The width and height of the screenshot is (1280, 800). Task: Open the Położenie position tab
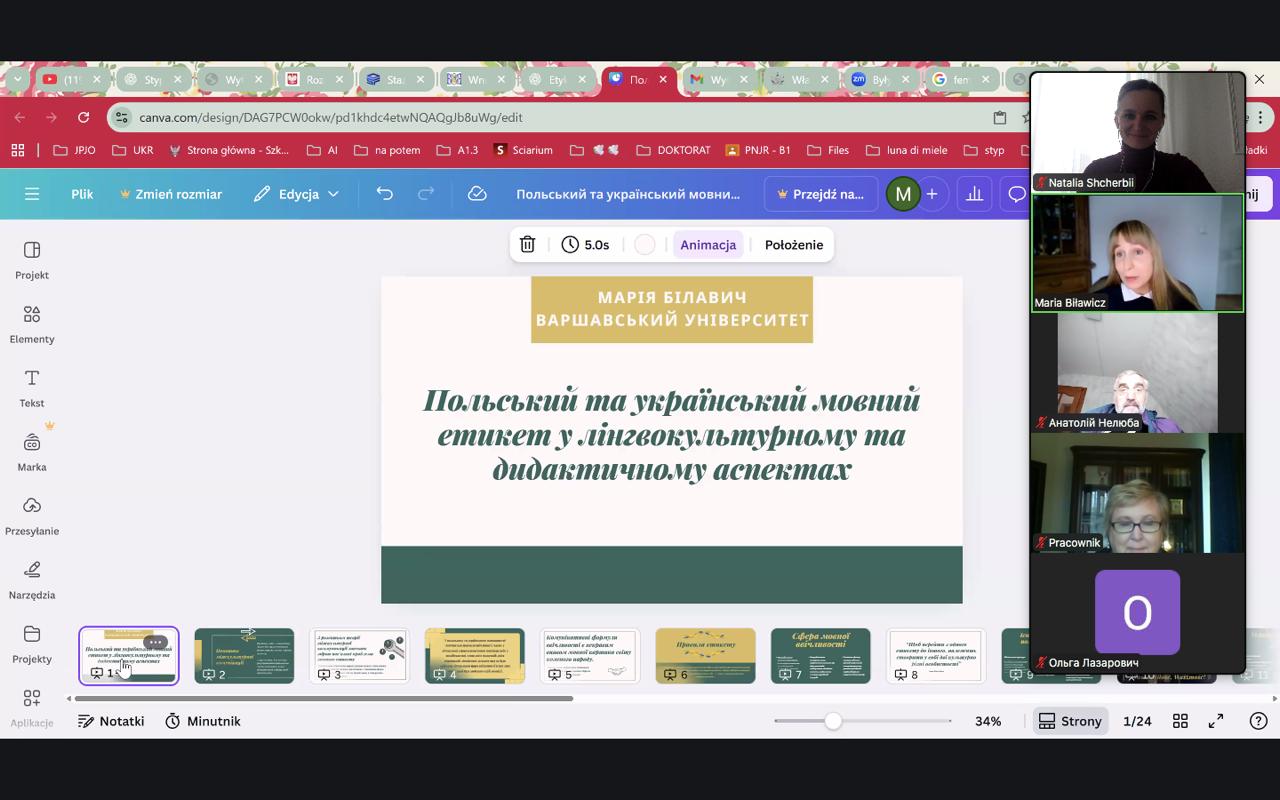point(794,245)
